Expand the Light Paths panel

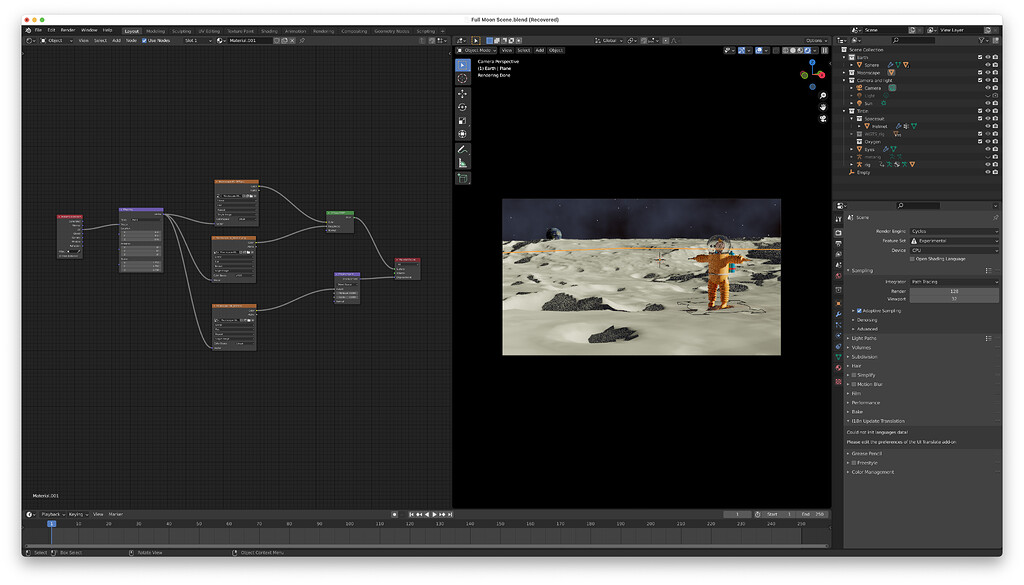(863, 338)
